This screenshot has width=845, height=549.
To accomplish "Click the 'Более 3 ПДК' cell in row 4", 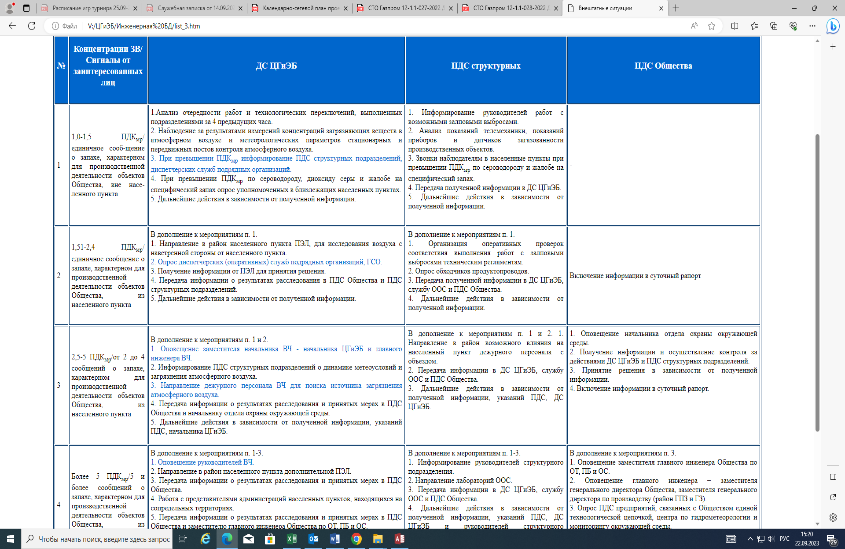I will tap(108, 488).
